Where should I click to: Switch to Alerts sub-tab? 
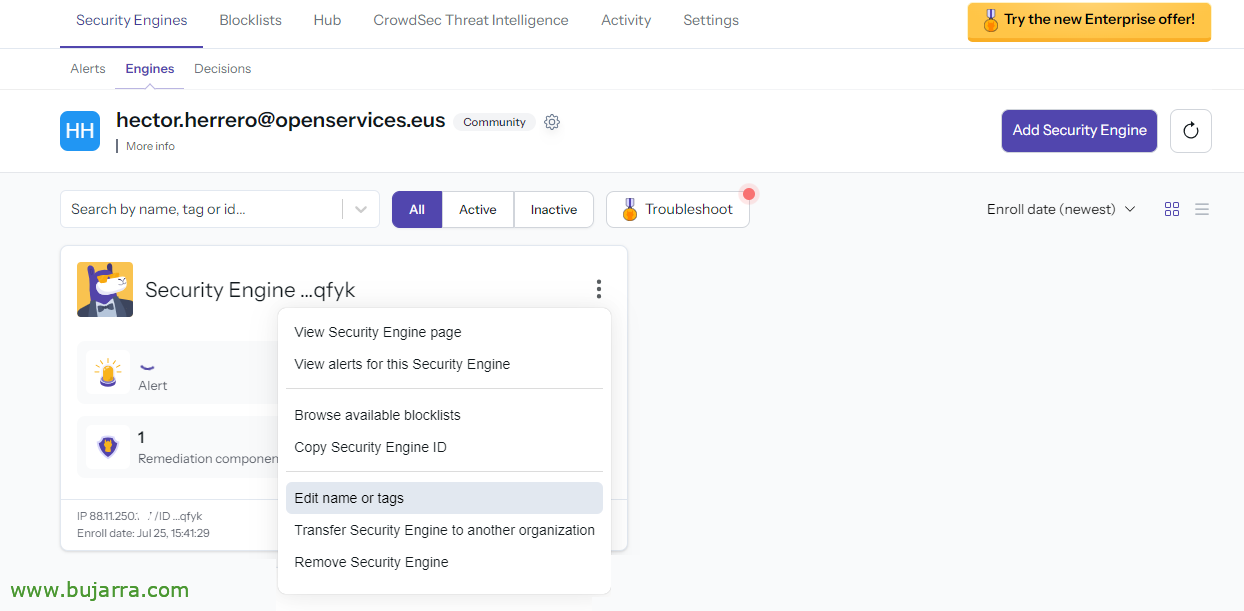(88, 69)
